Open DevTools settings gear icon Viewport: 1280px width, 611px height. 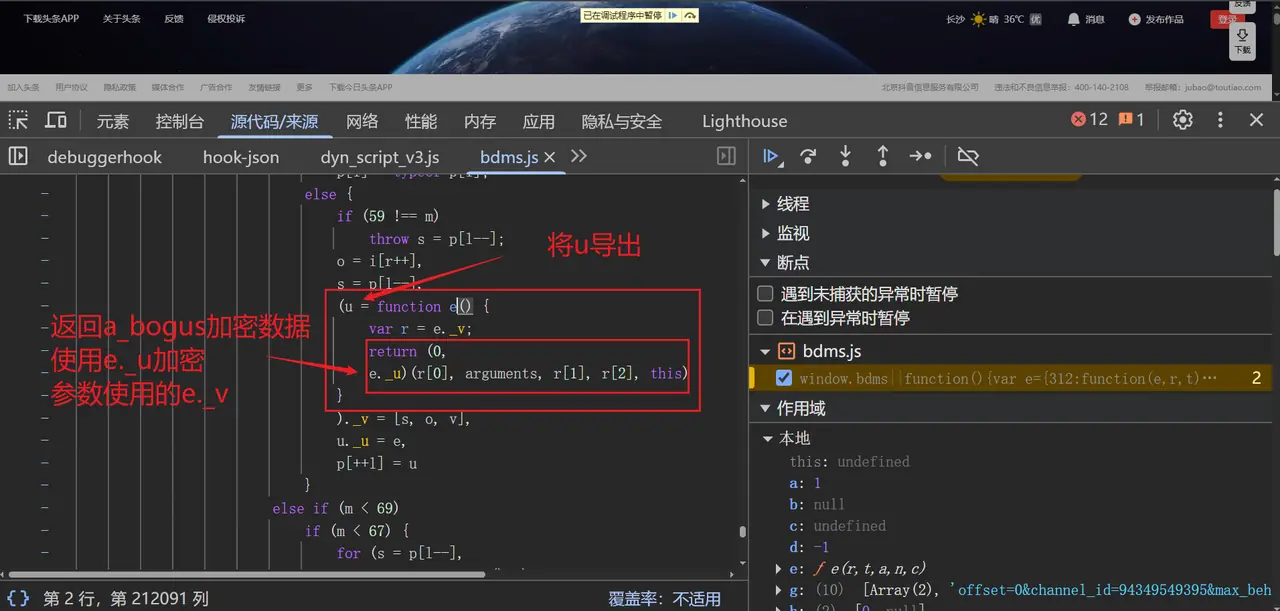1183,120
